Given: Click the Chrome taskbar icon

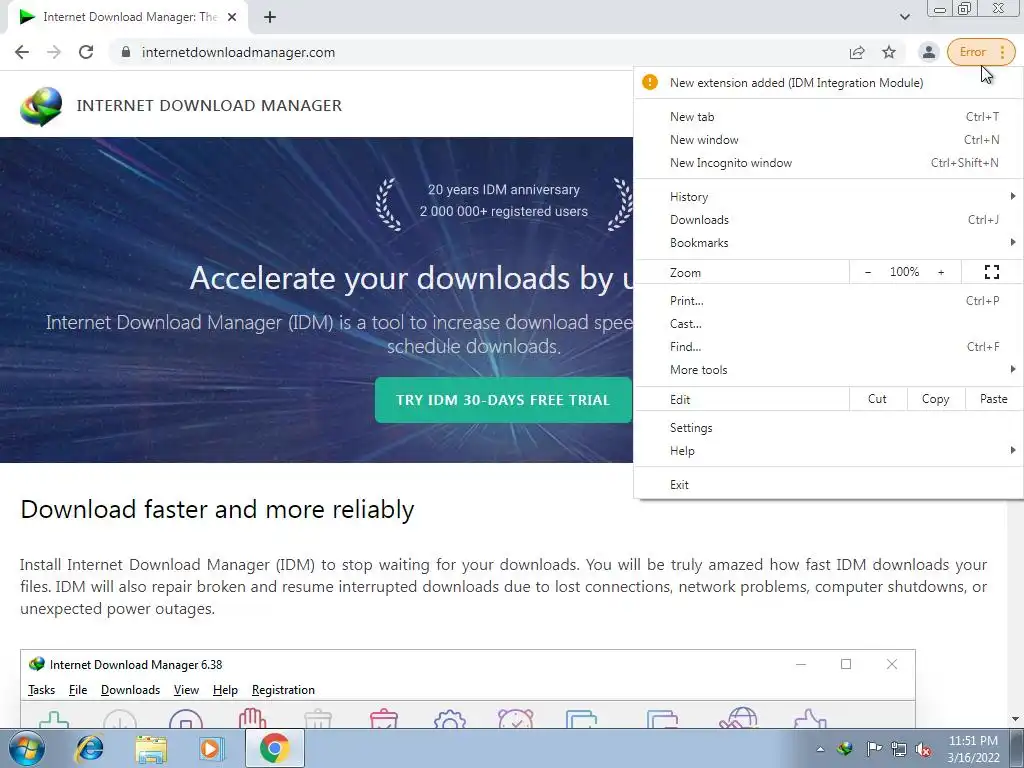Looking at the screenshot, I should pyautogui.click(x=274, y=748).
